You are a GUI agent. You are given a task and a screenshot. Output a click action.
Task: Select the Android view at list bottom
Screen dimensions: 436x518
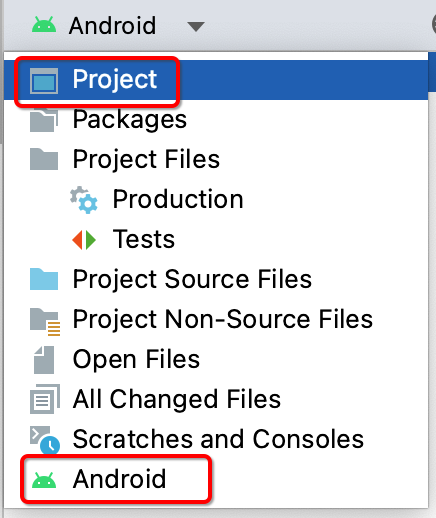[216, 479]
